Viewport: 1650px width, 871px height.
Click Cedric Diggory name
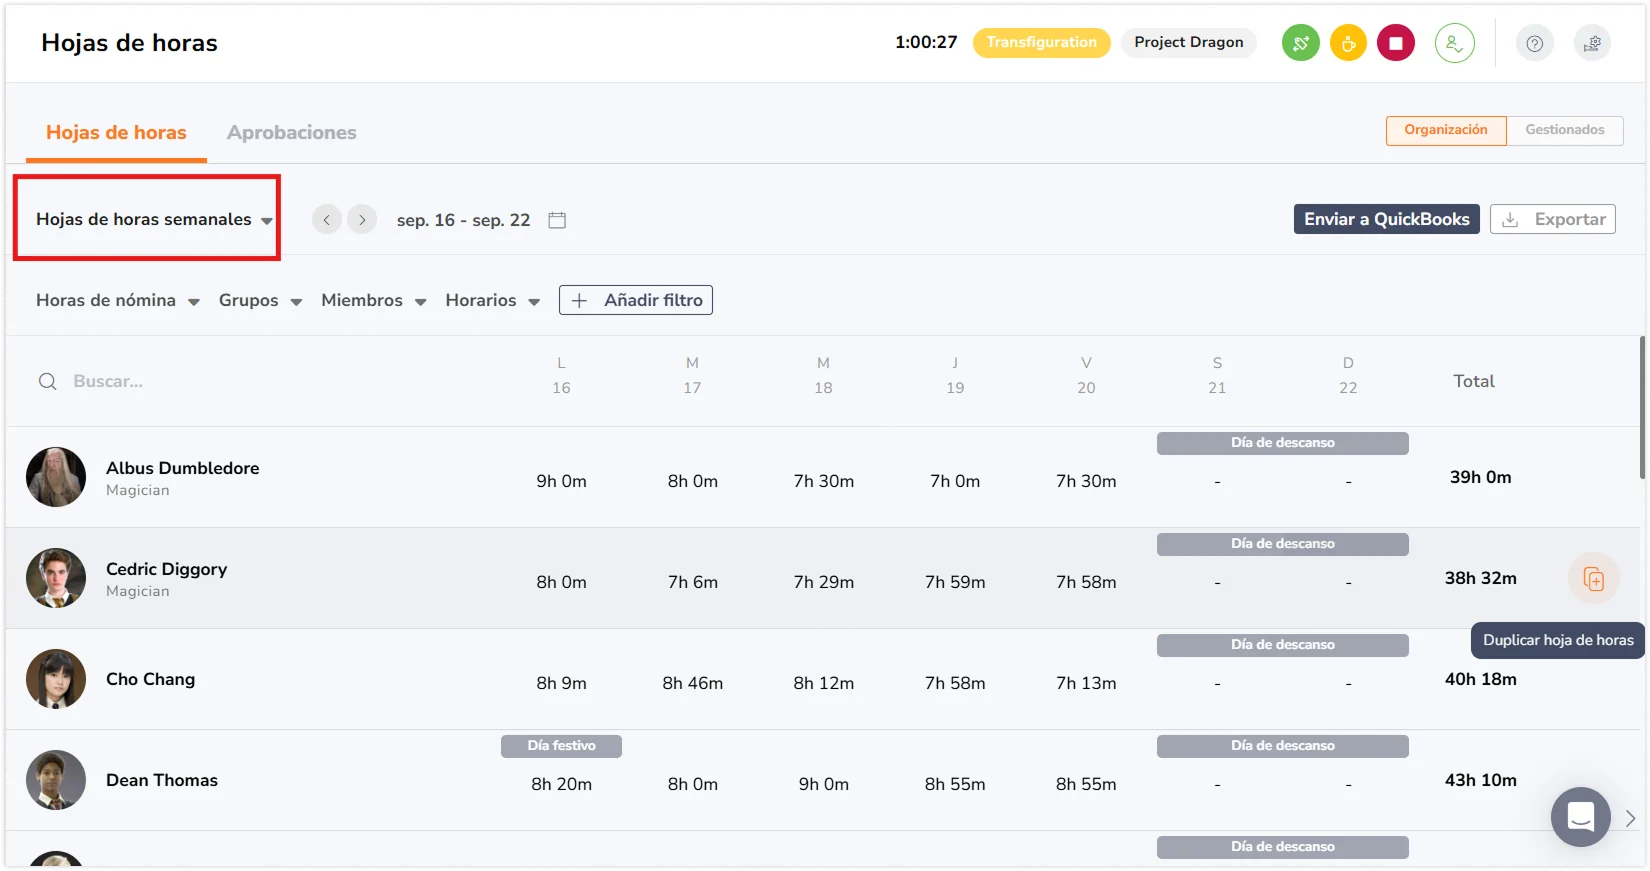[x=167, y=569]
